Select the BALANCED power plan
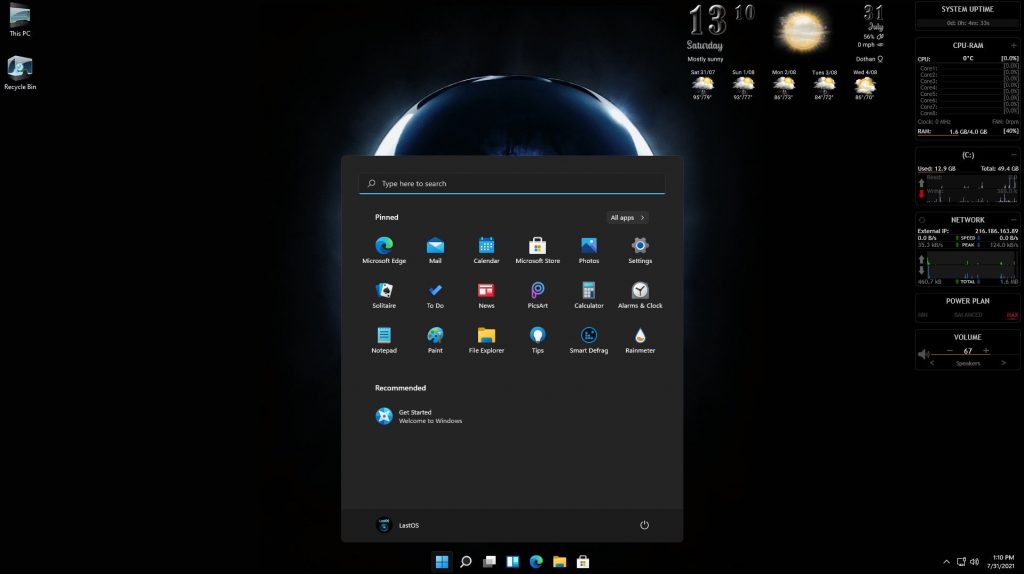Image resolution: width=1024 pixels, height=574 pixels. [x=967, y=315]
